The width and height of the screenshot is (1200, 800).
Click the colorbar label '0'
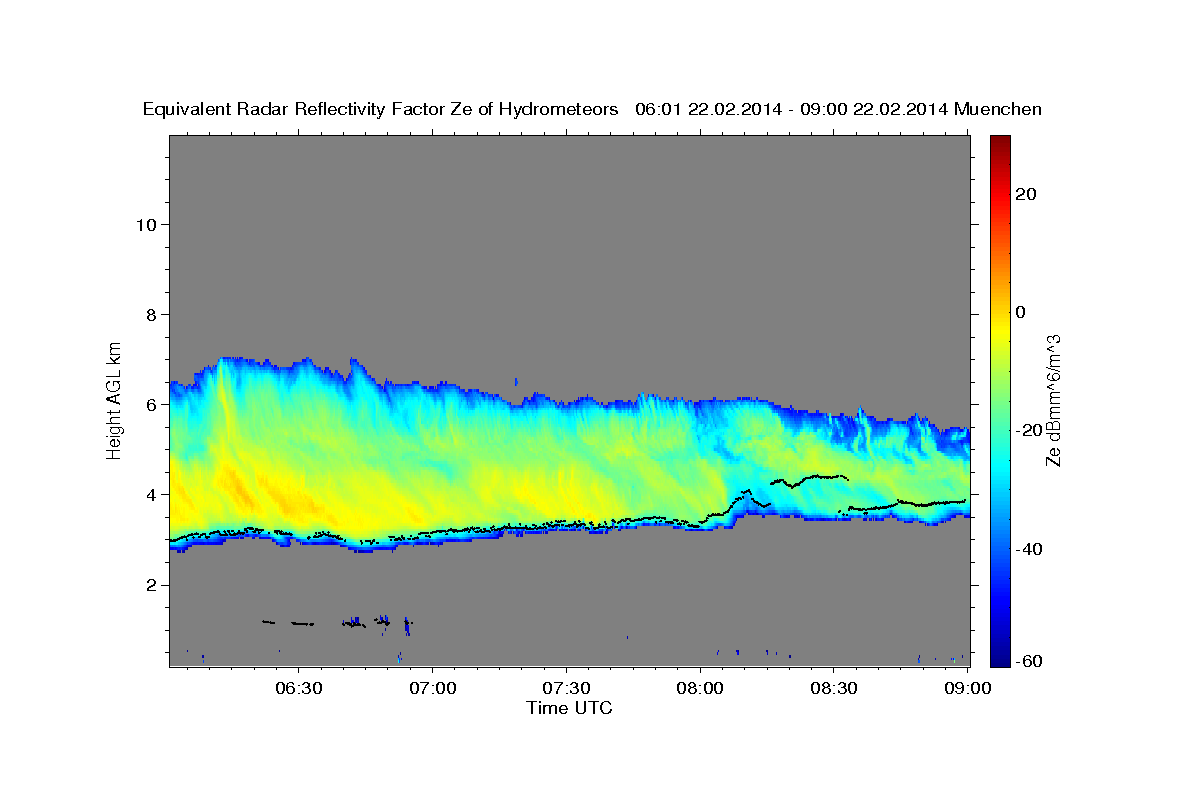click(x=1021, y=312)
